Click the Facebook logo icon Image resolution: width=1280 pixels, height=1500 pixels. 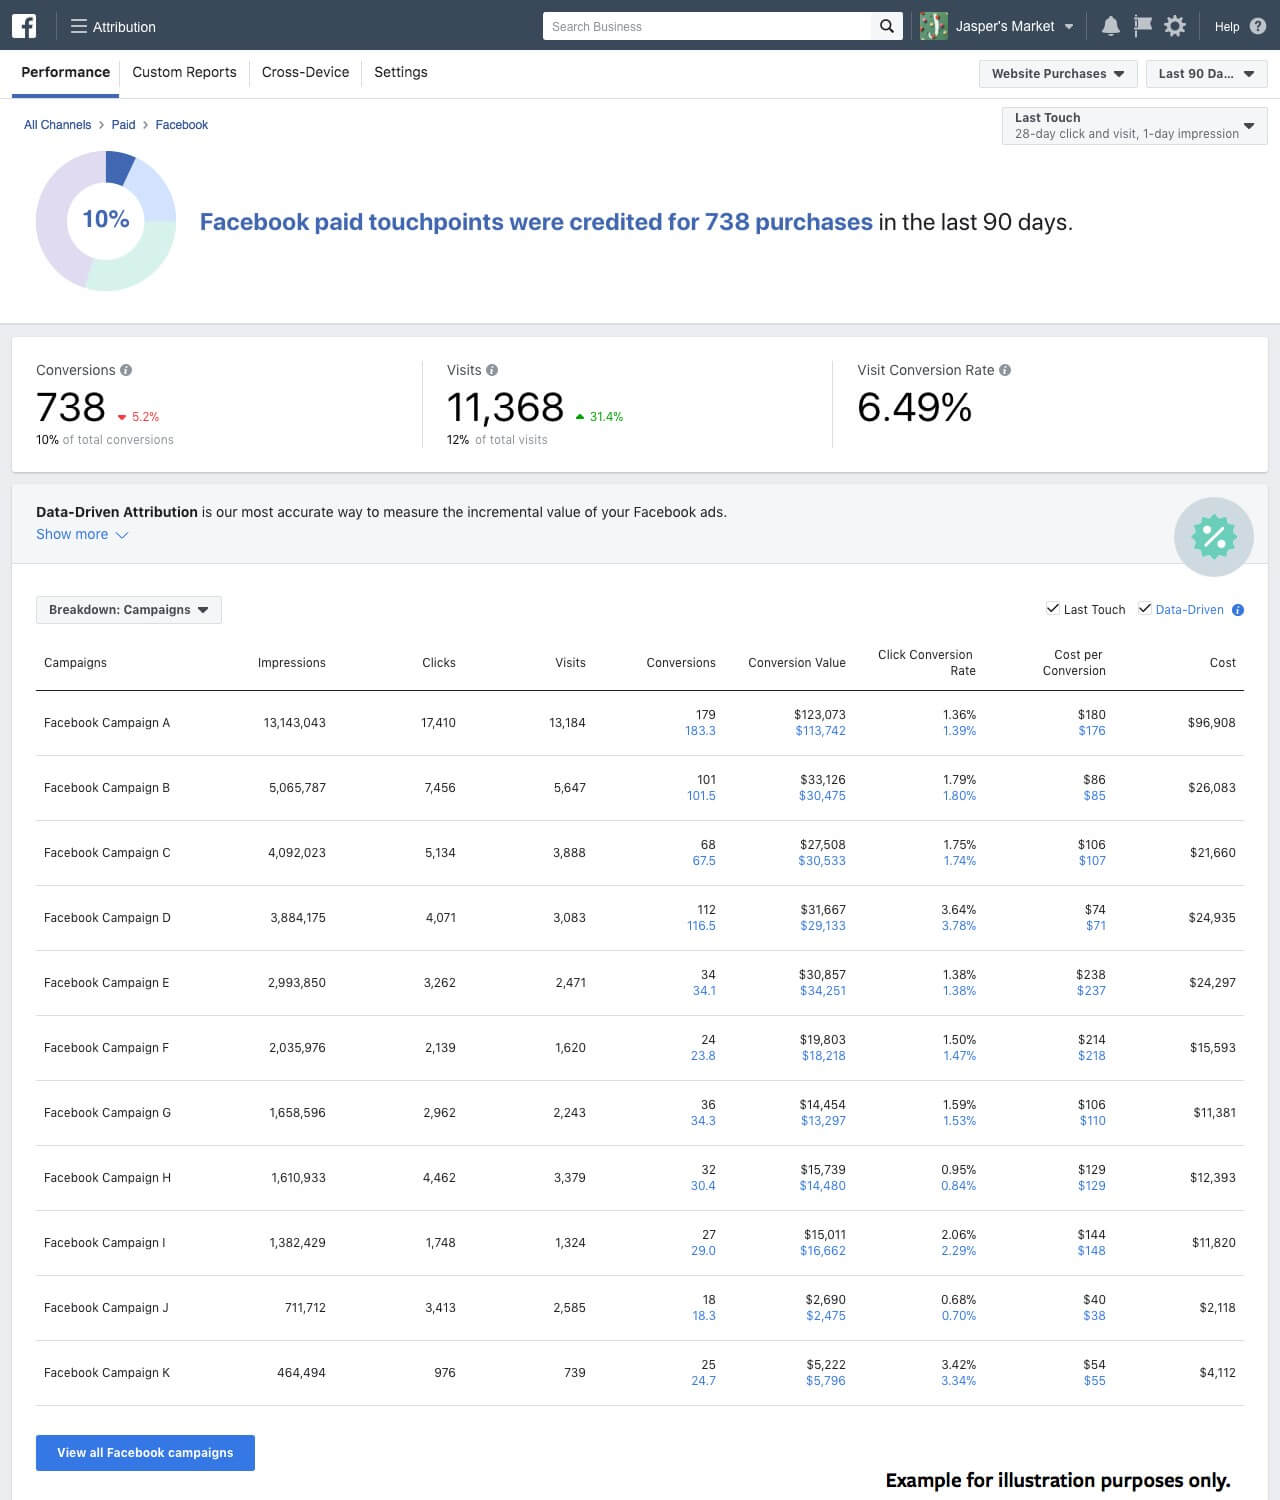(x=24, y=26)
